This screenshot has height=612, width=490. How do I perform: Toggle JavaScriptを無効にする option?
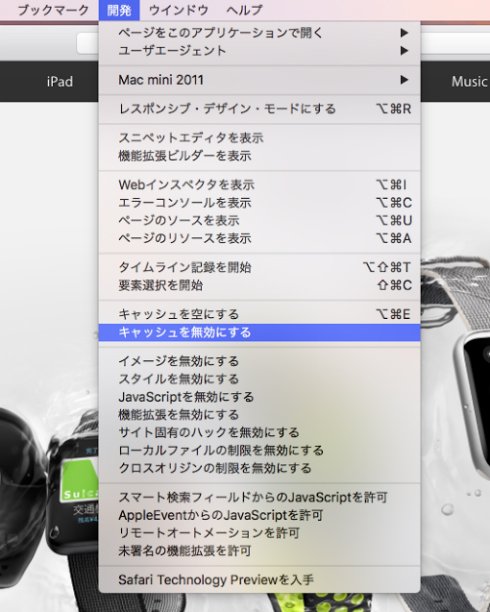(260, 397)
